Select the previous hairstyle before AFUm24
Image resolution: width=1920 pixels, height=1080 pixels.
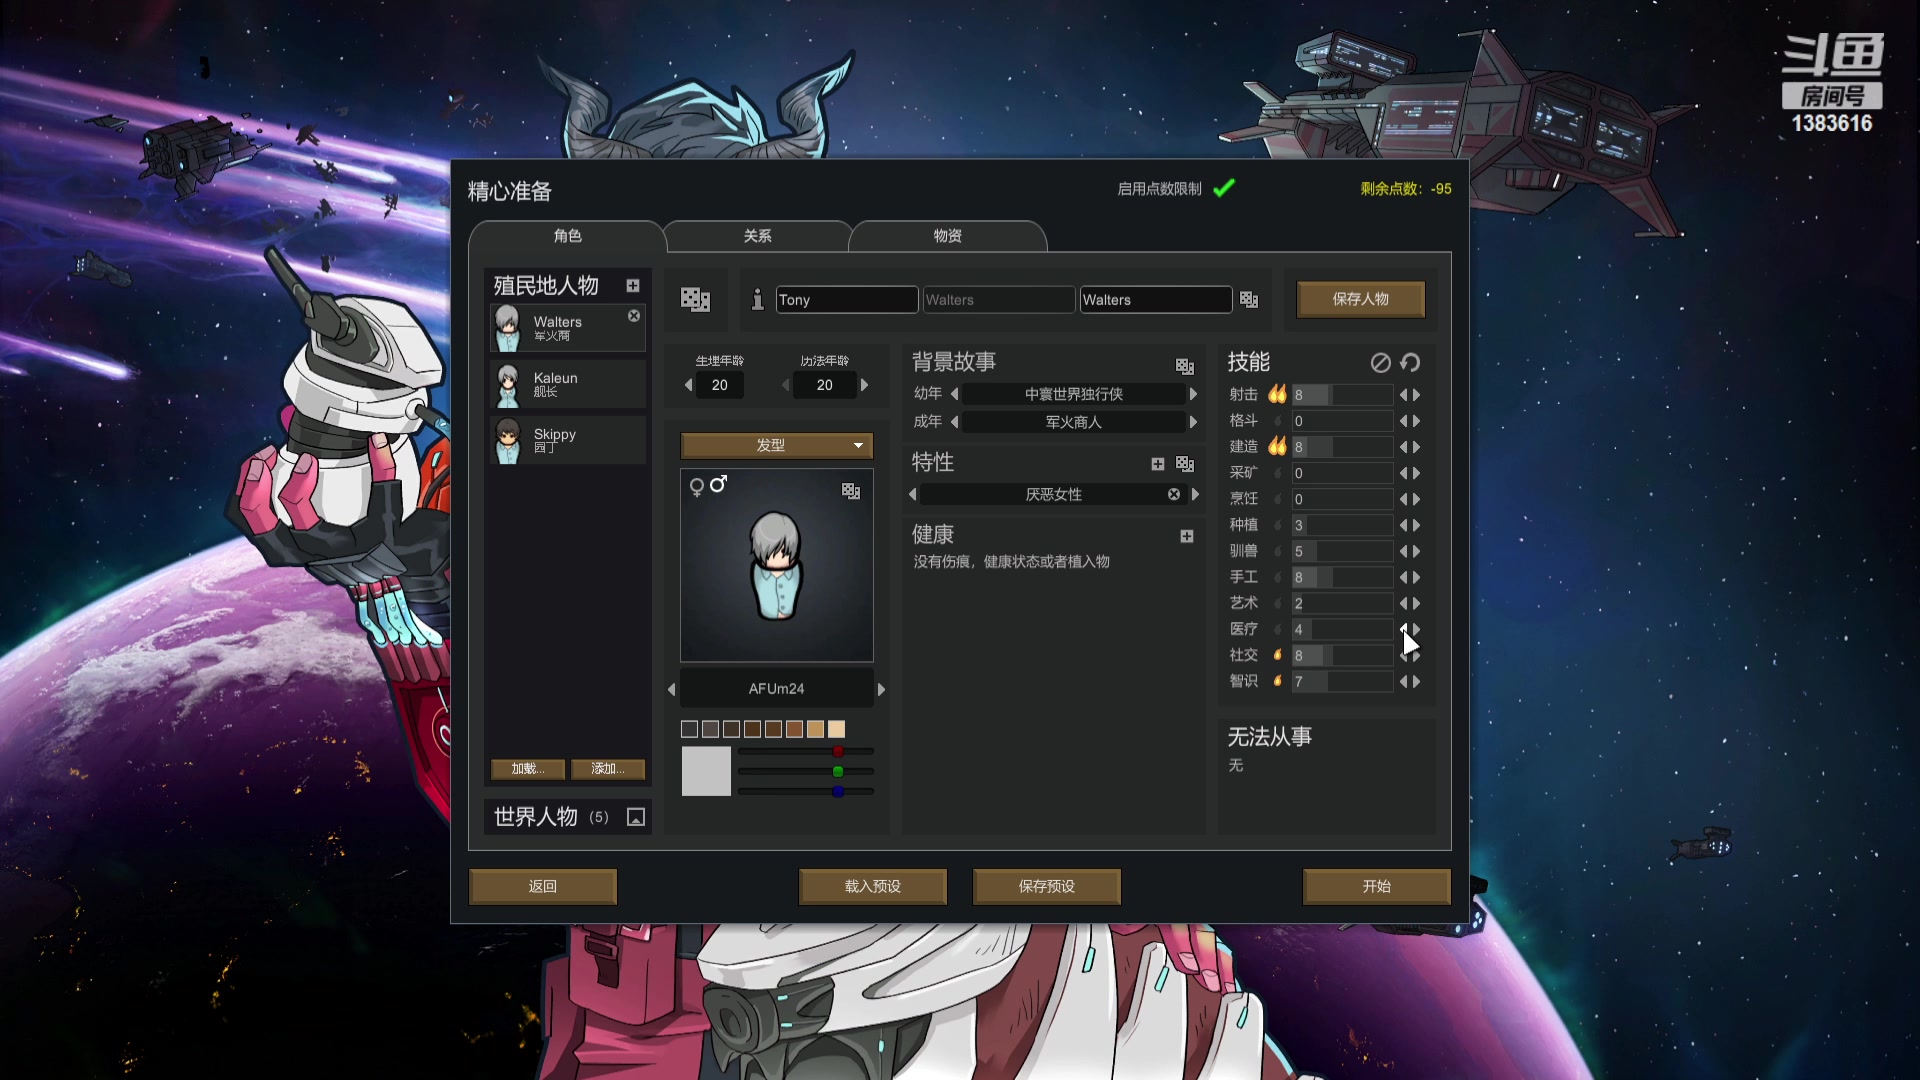(x=671, y=689)
